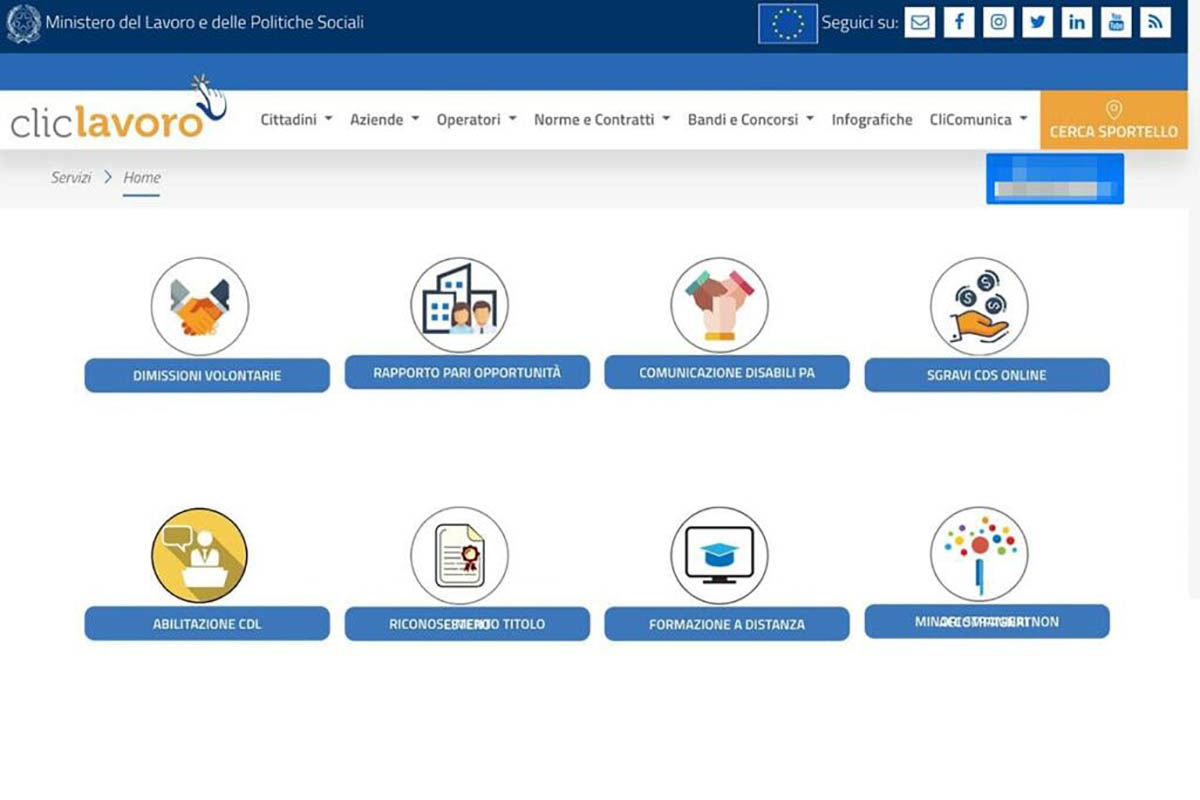Open the Facebook social icon
Screen dimensions: 1200x800
pos(959,22)
